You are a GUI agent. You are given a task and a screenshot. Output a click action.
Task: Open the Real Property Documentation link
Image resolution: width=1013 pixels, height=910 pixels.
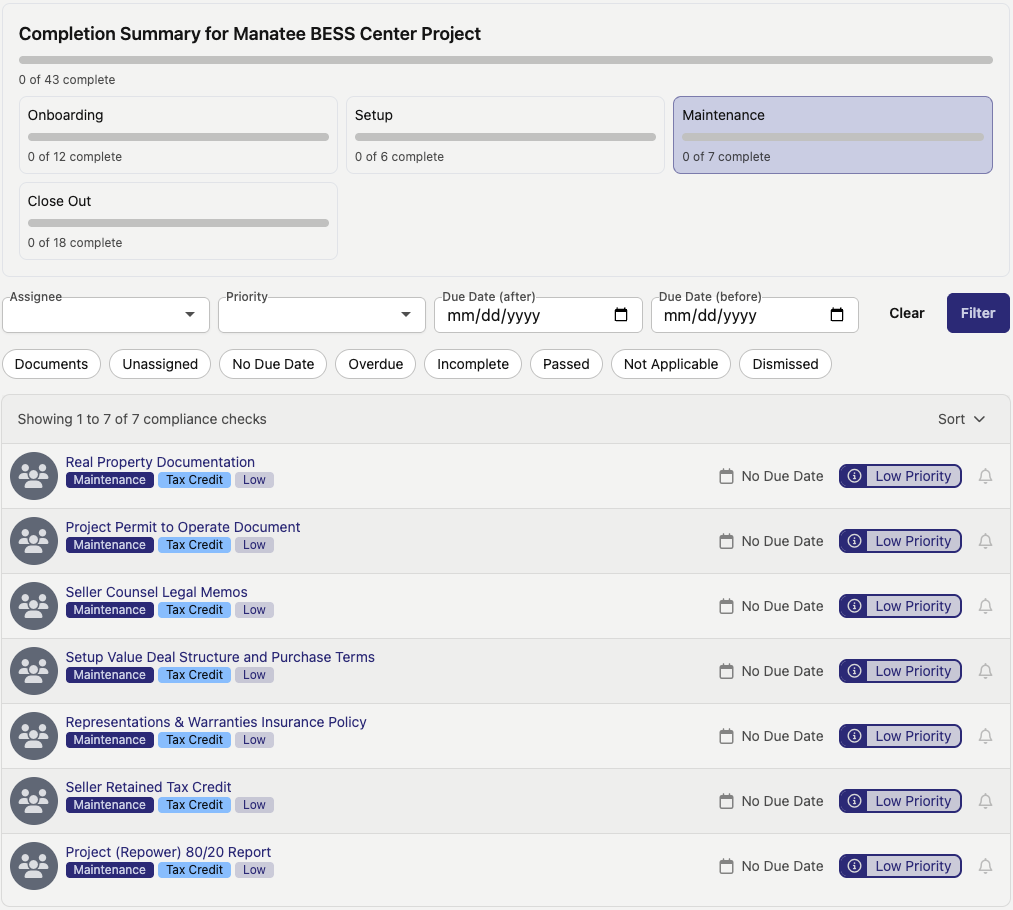(x=160, y=462)
